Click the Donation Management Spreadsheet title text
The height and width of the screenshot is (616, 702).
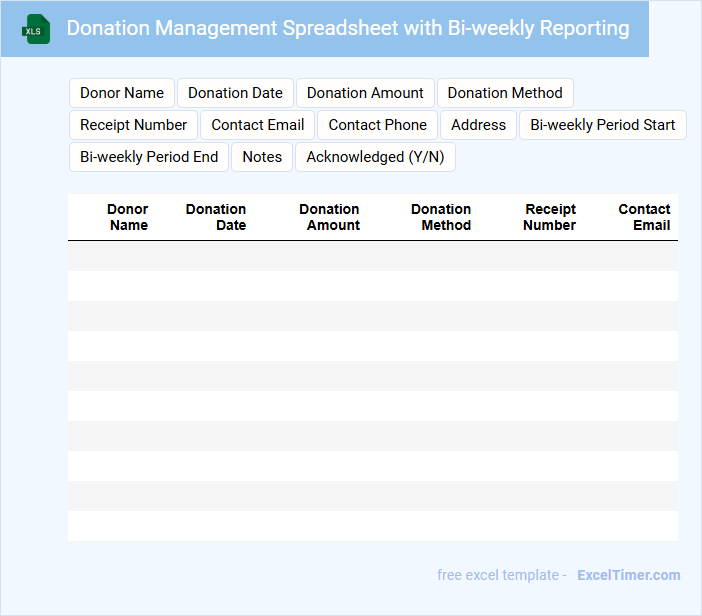[348, 28]
